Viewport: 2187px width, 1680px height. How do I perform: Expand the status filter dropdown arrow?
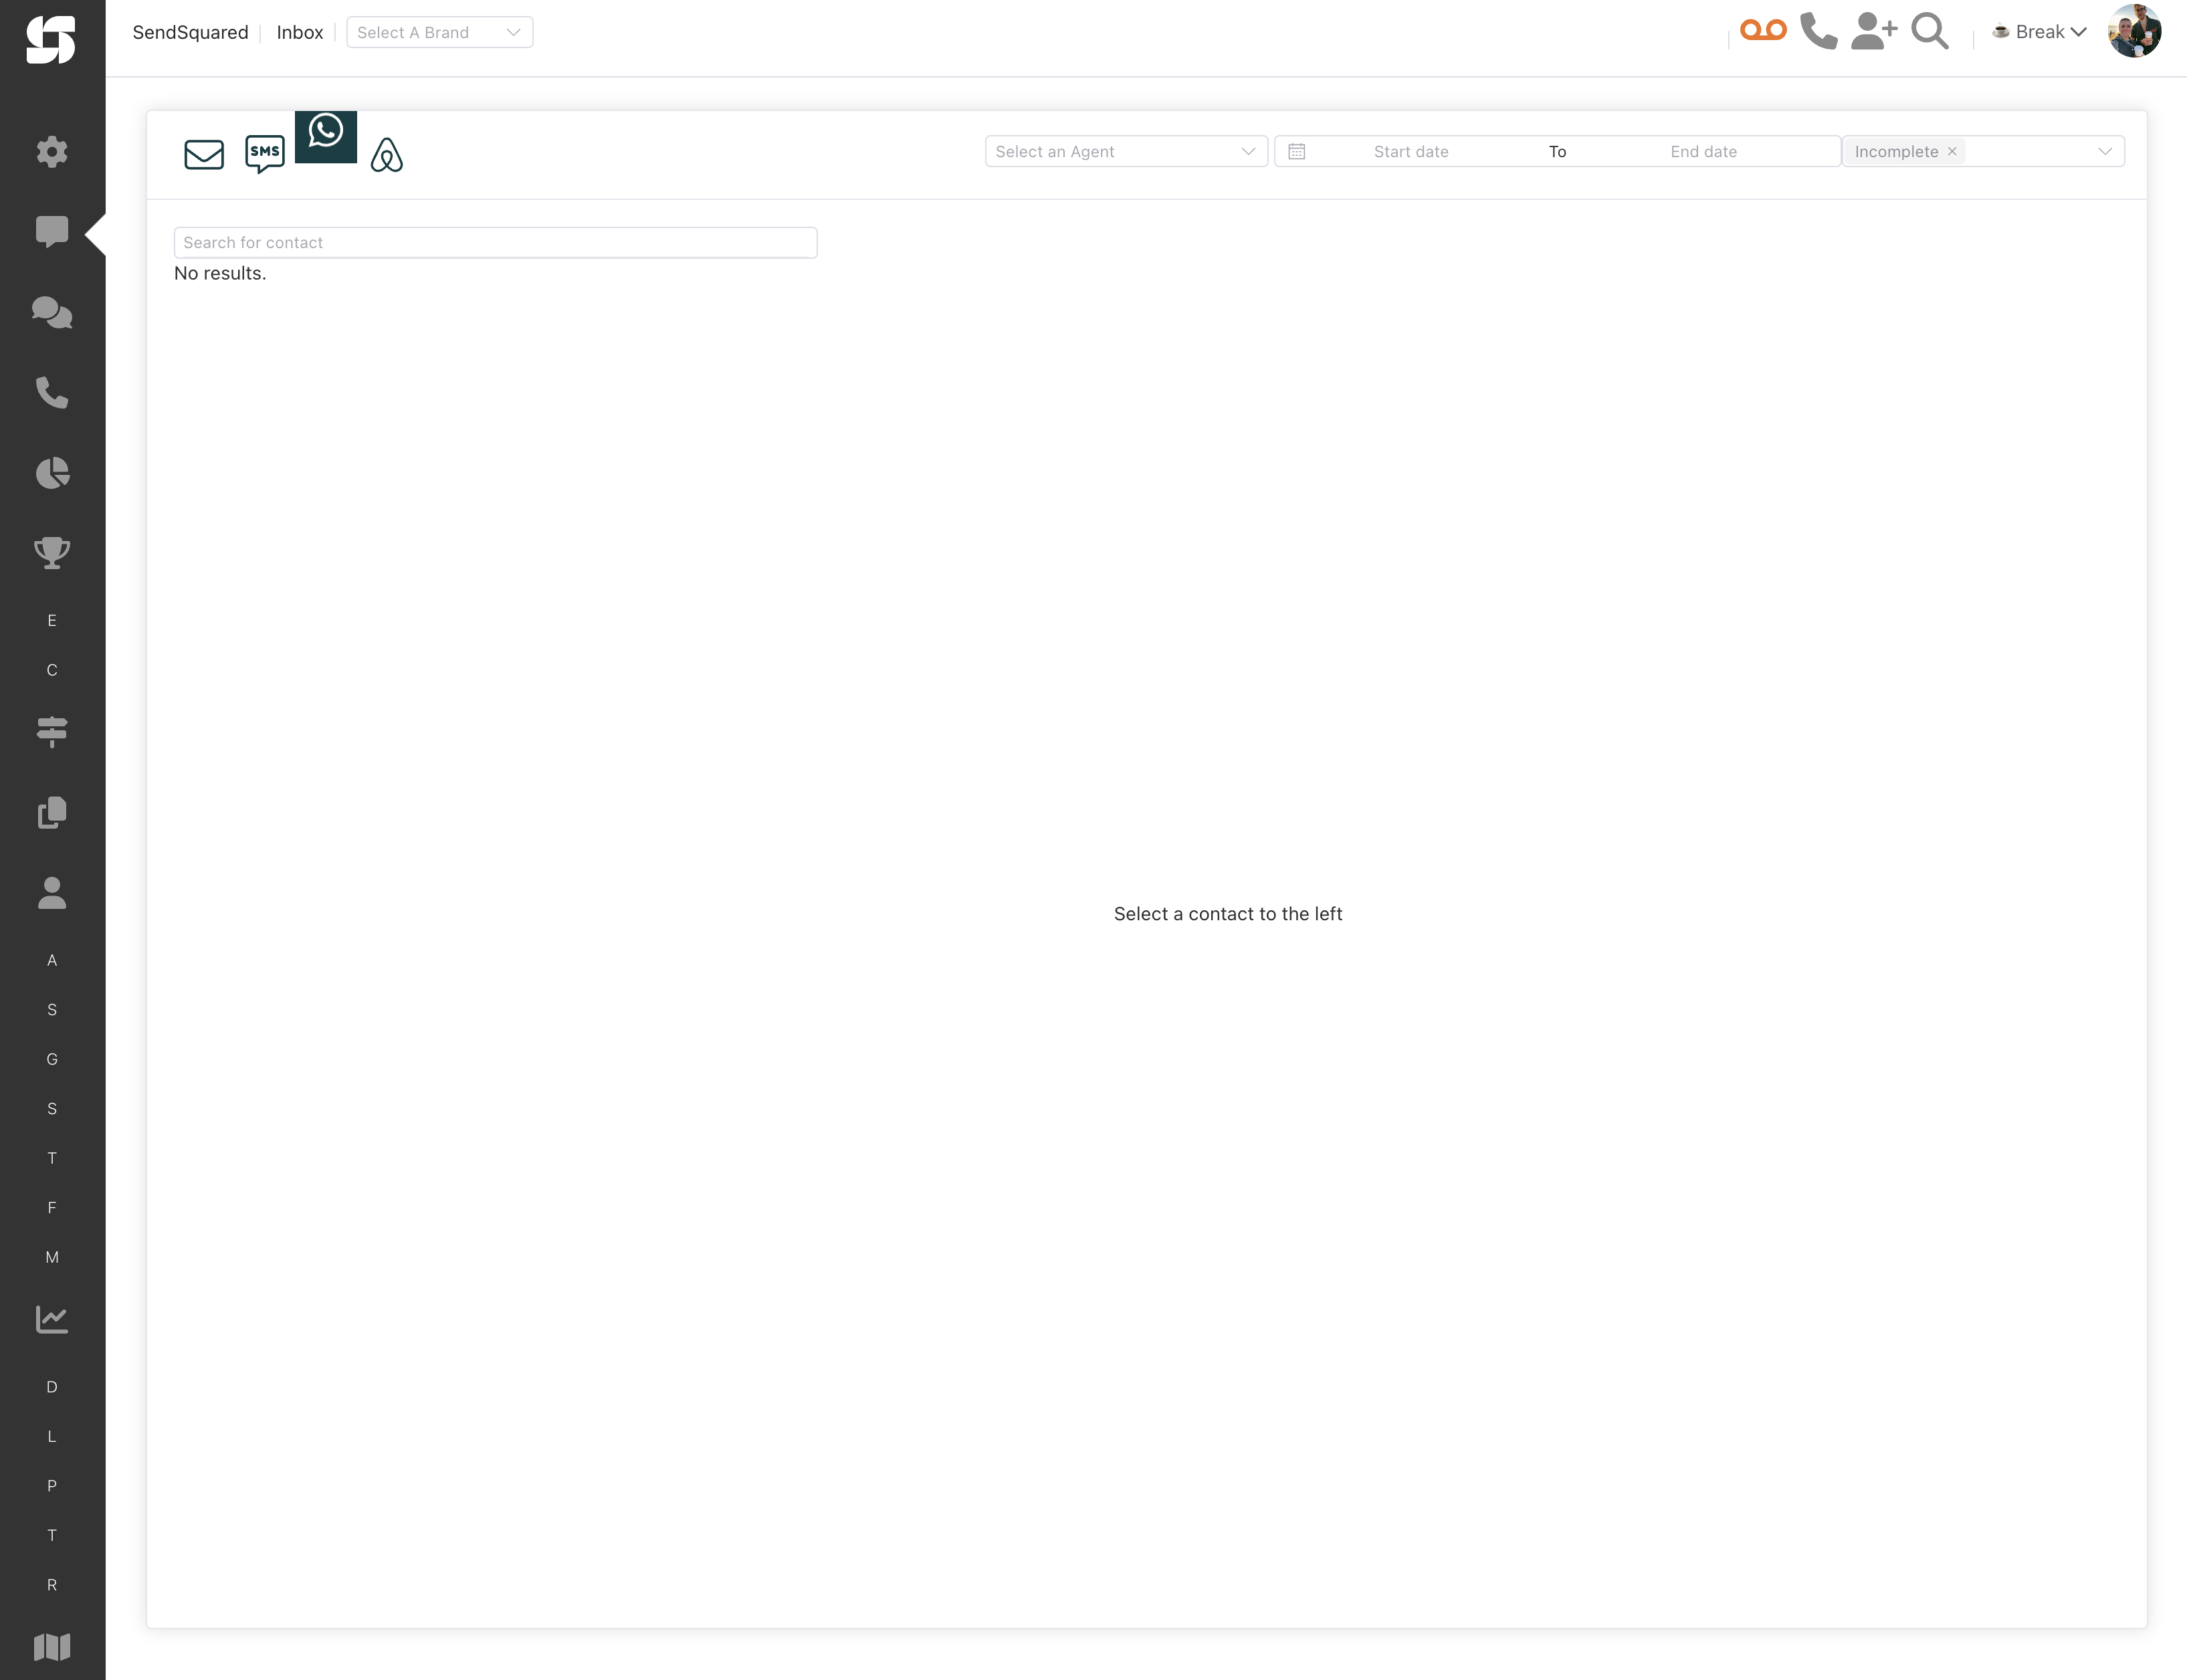(x=2105, y=151)
